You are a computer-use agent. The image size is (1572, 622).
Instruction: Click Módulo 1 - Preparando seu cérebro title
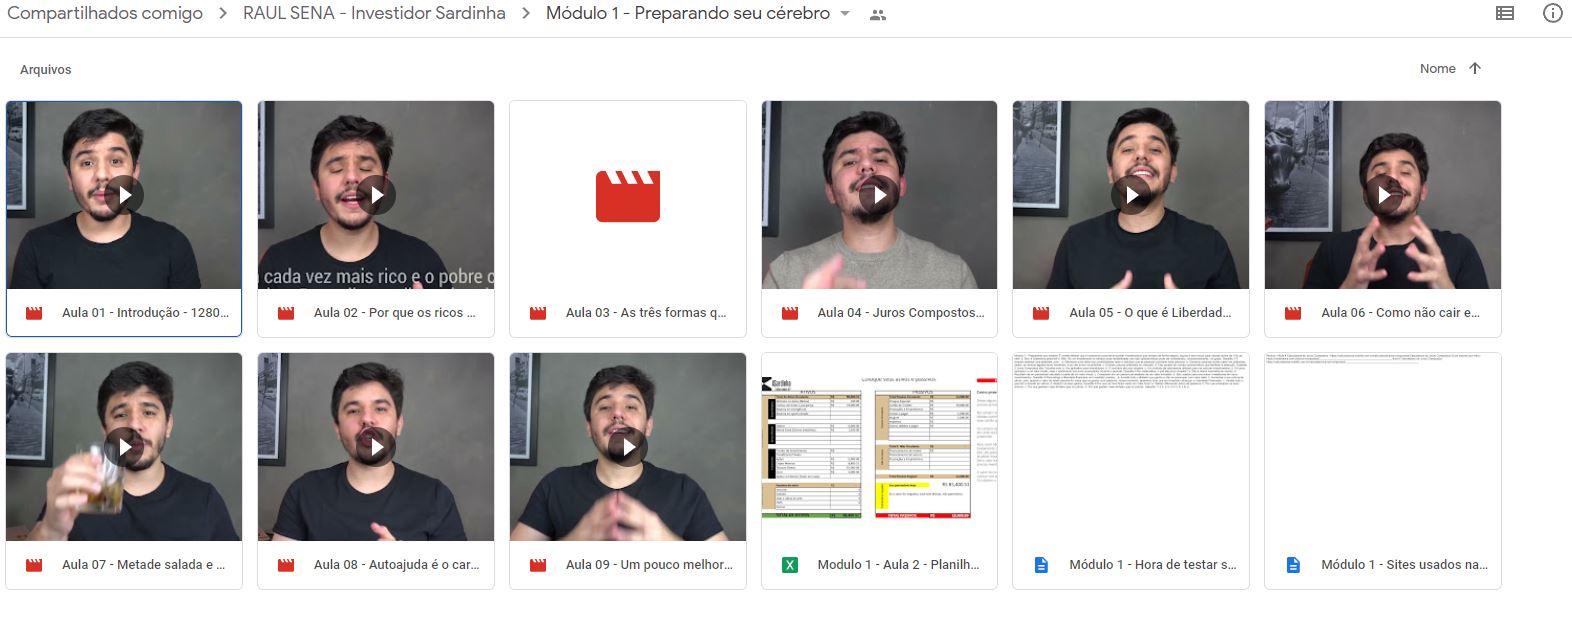687,14
